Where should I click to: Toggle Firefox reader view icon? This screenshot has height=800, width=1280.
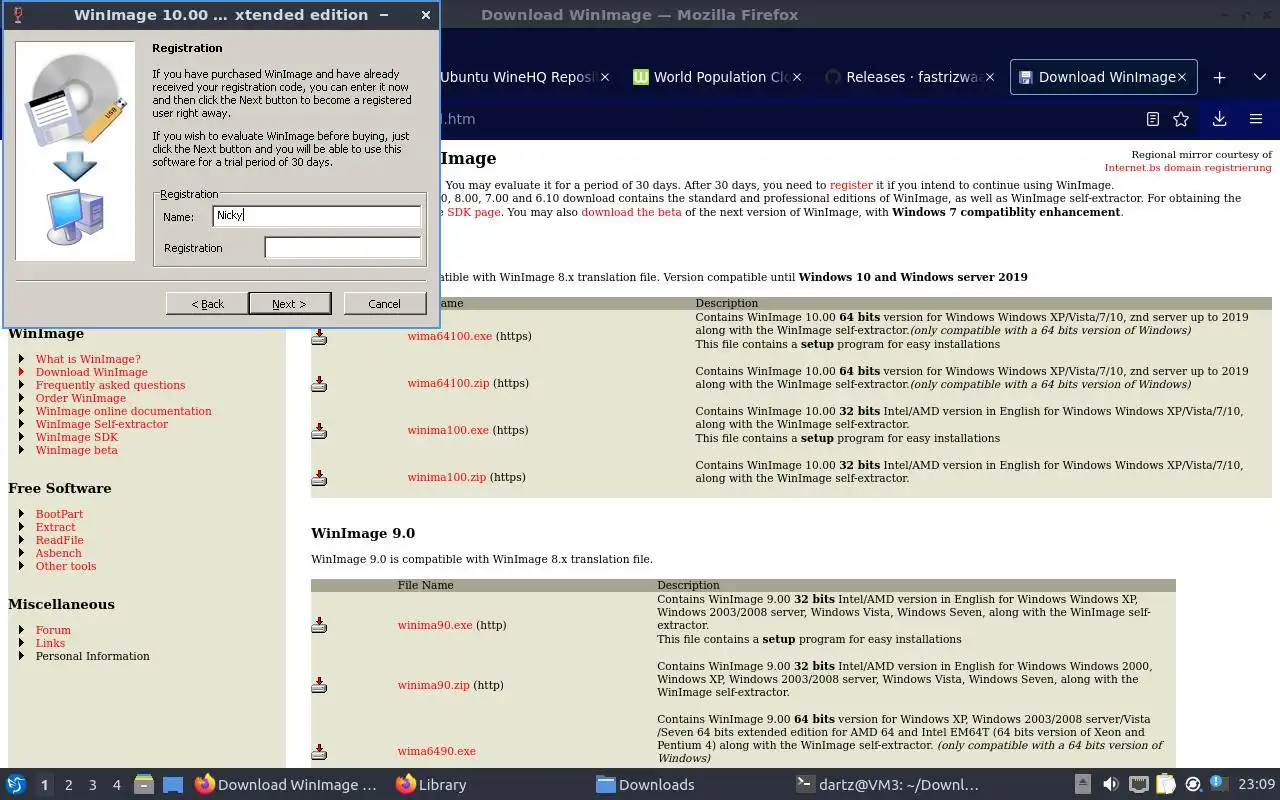click(x=1153, y=119)
